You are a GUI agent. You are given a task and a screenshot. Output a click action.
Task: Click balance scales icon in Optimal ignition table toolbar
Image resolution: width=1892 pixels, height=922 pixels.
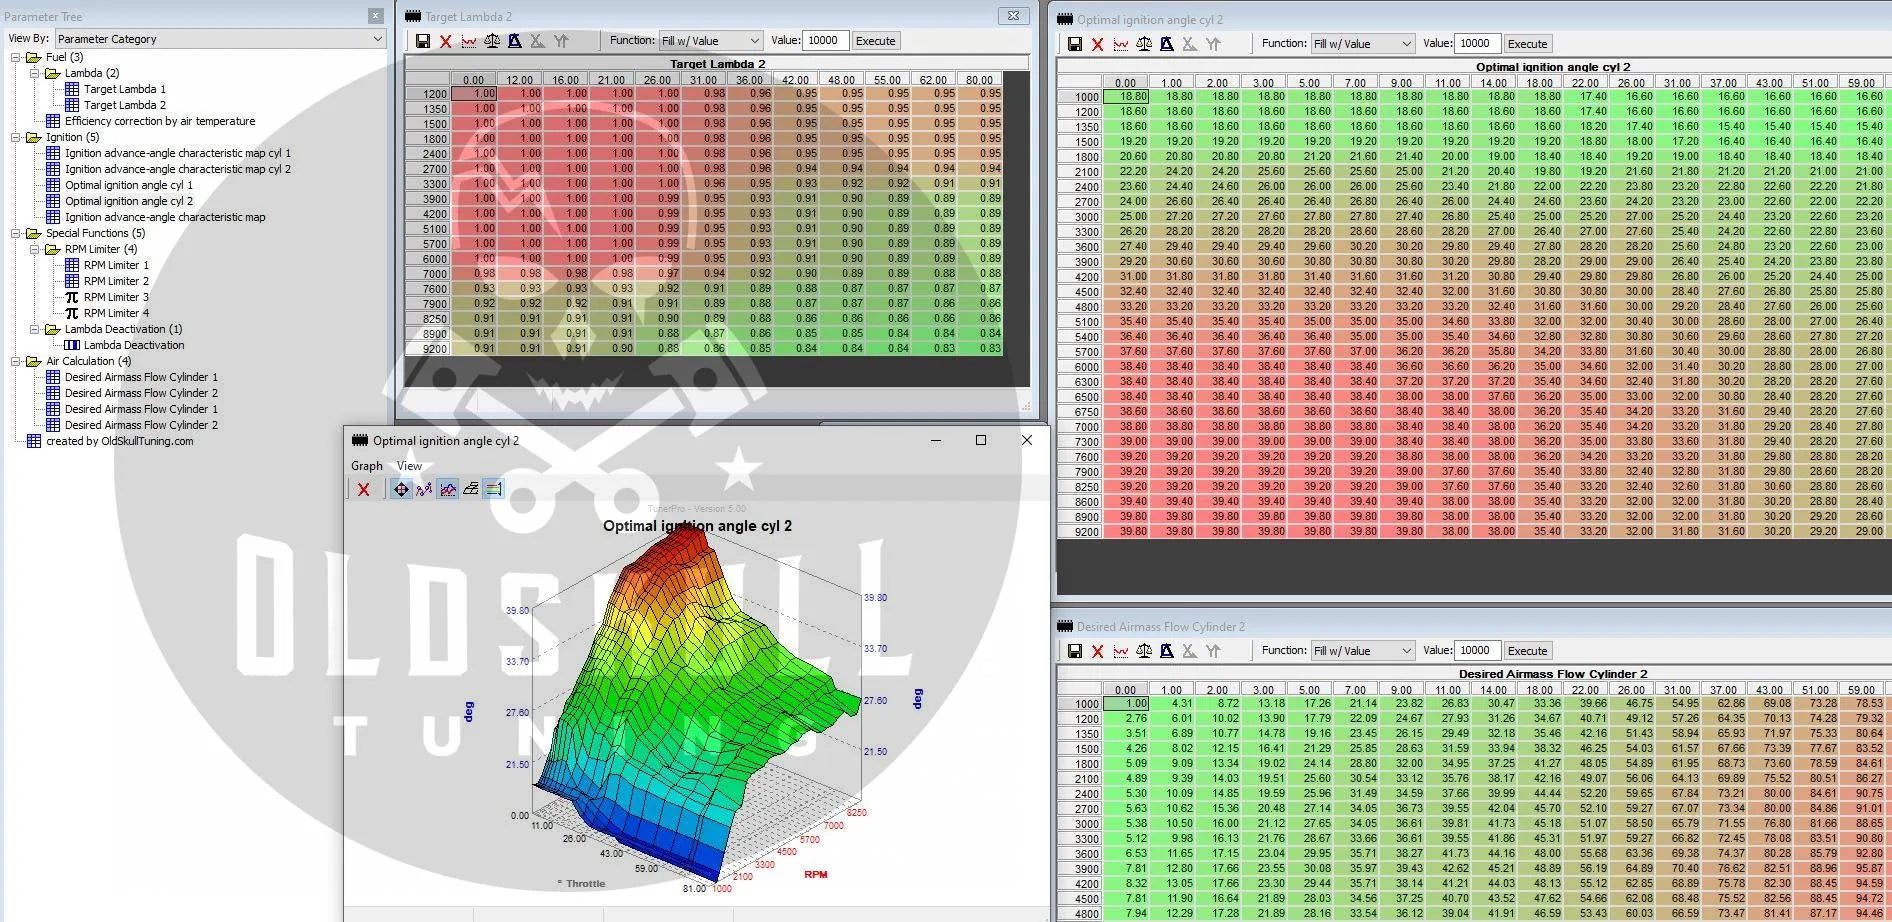1143,44
